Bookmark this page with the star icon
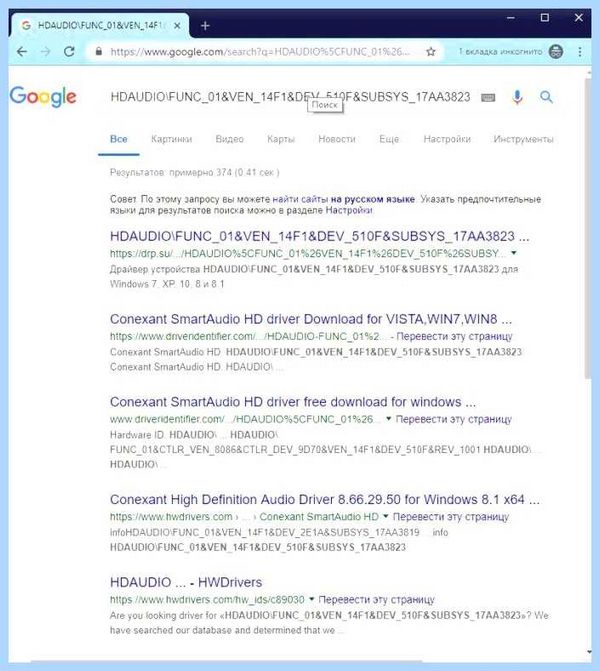This screenshot has height=671, width=600. click(x=431, y=52)
